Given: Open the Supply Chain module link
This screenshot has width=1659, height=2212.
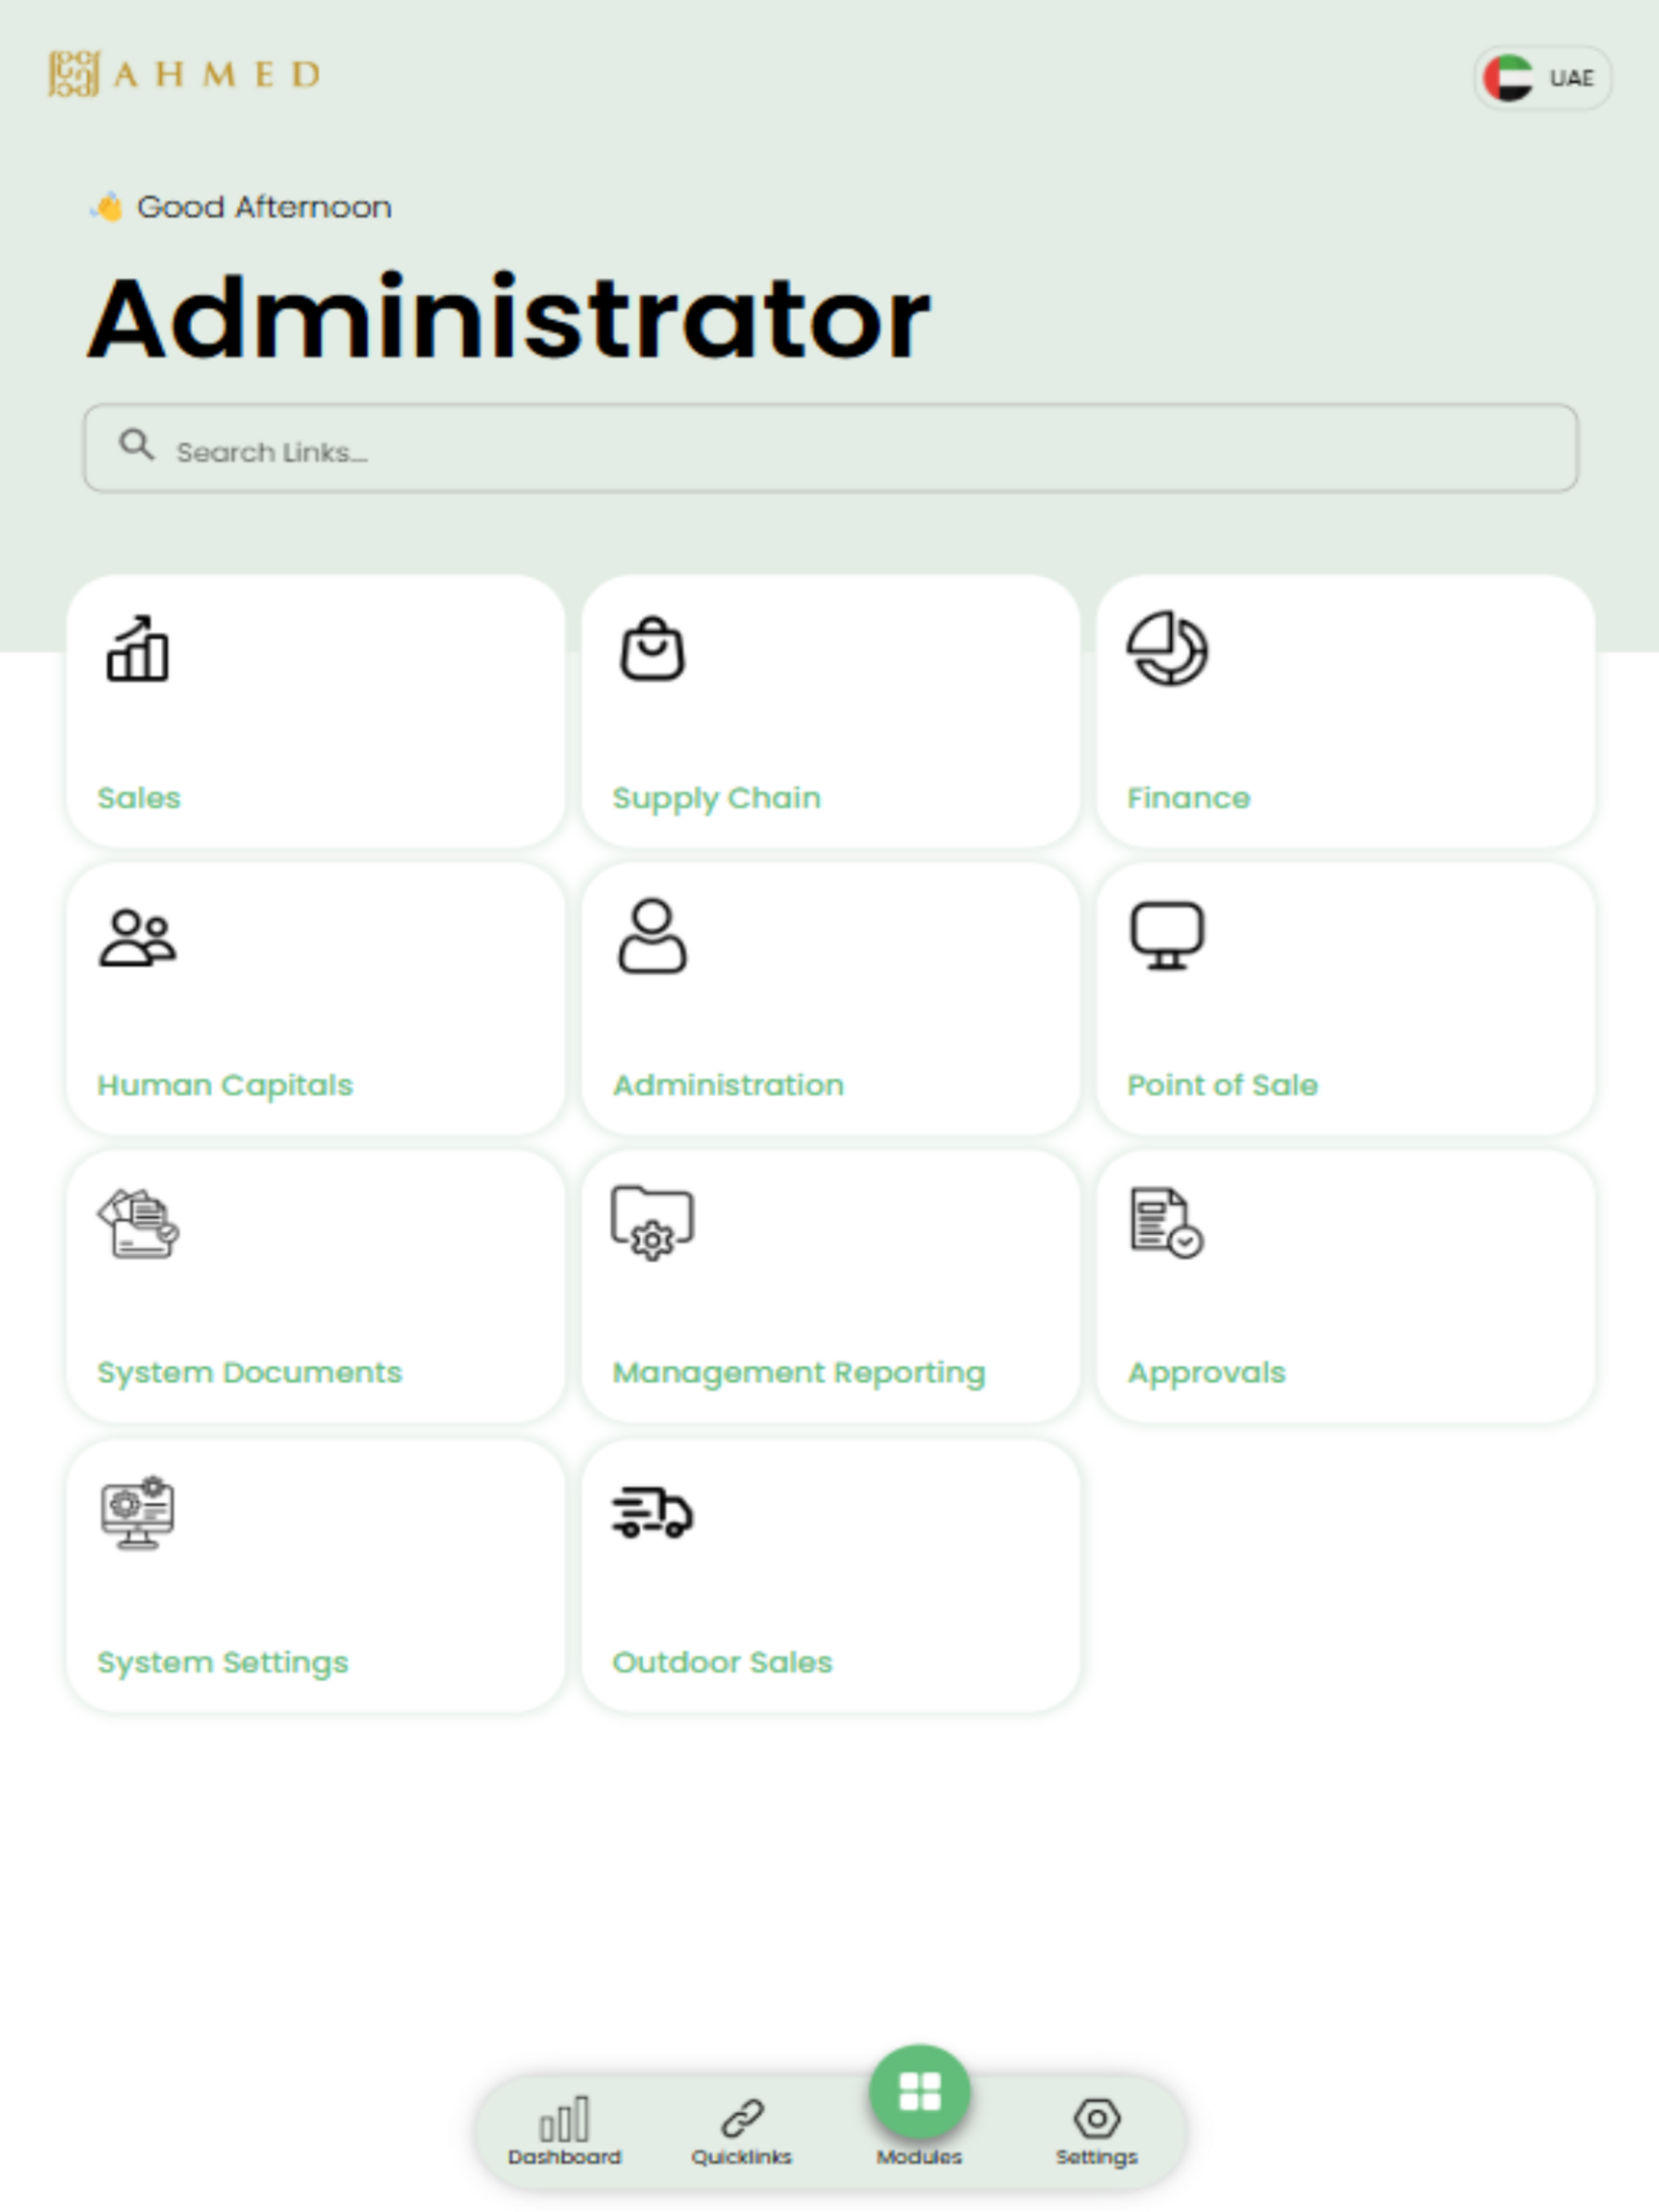Looking at the screenshot, I should click(716, 799).
